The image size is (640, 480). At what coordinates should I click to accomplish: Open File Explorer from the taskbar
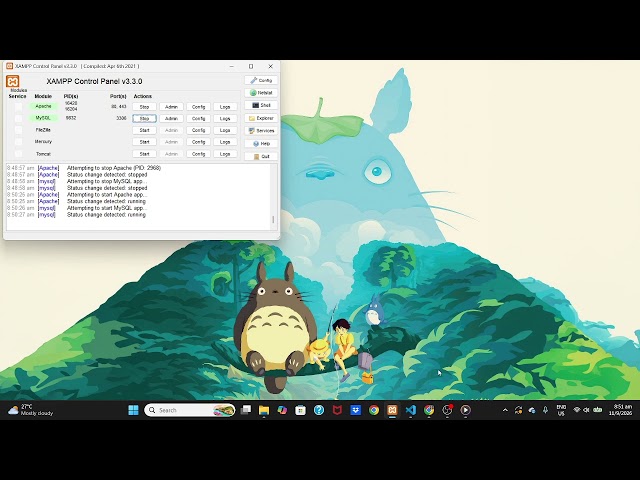[x=264, y=410]
